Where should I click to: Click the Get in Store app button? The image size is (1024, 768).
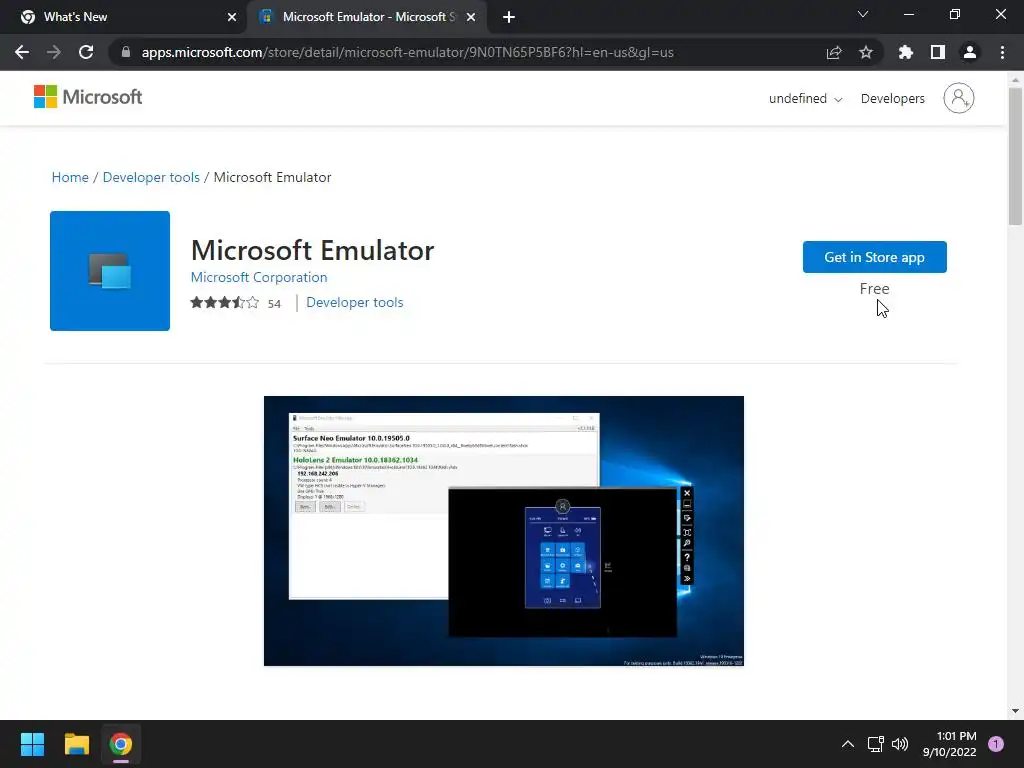pyautogui.click(x=874, y=257)
